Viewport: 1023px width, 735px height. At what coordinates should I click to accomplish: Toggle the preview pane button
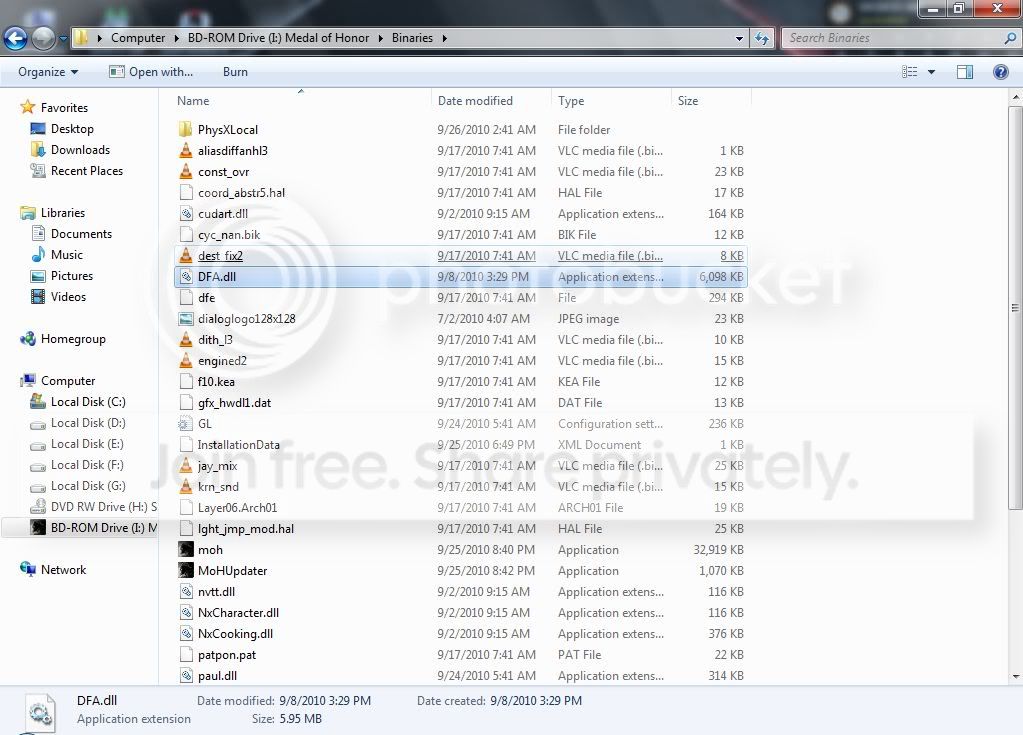click(x=964, y=72)
